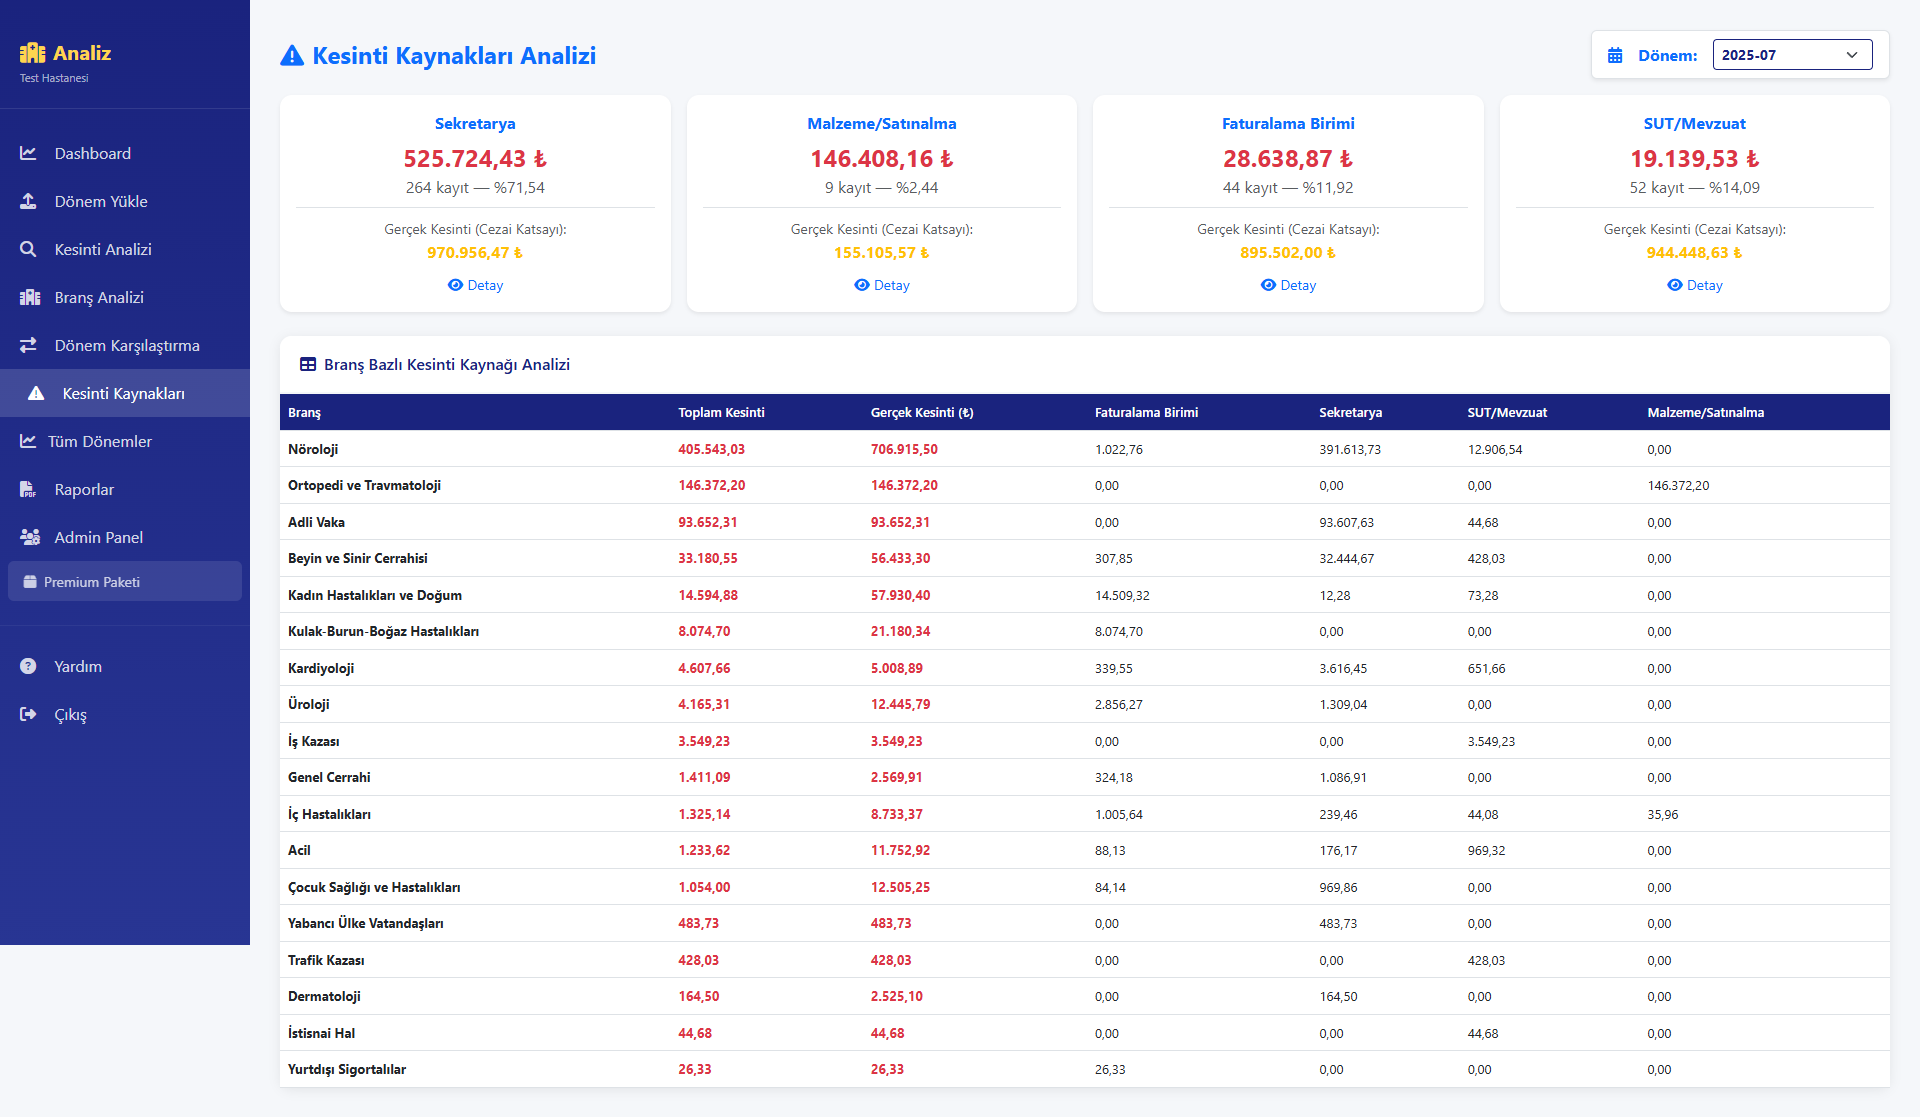Click eye icon under Malzeme/Satınalma card
The image size is (1920, 1117).
(862, 285)
